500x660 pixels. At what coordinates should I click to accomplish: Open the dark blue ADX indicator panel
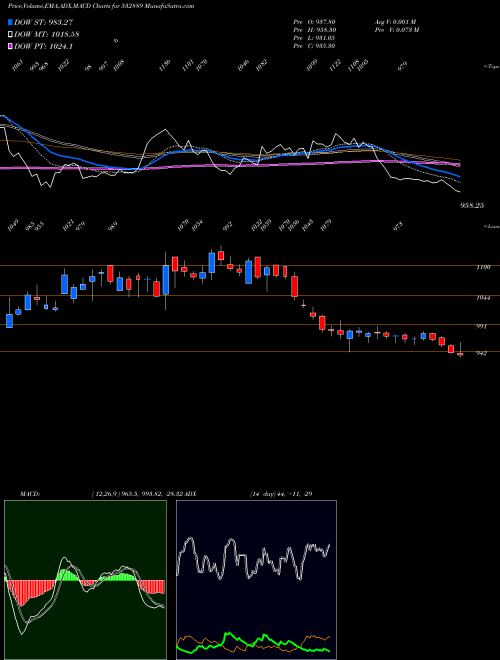coord(256,580)
